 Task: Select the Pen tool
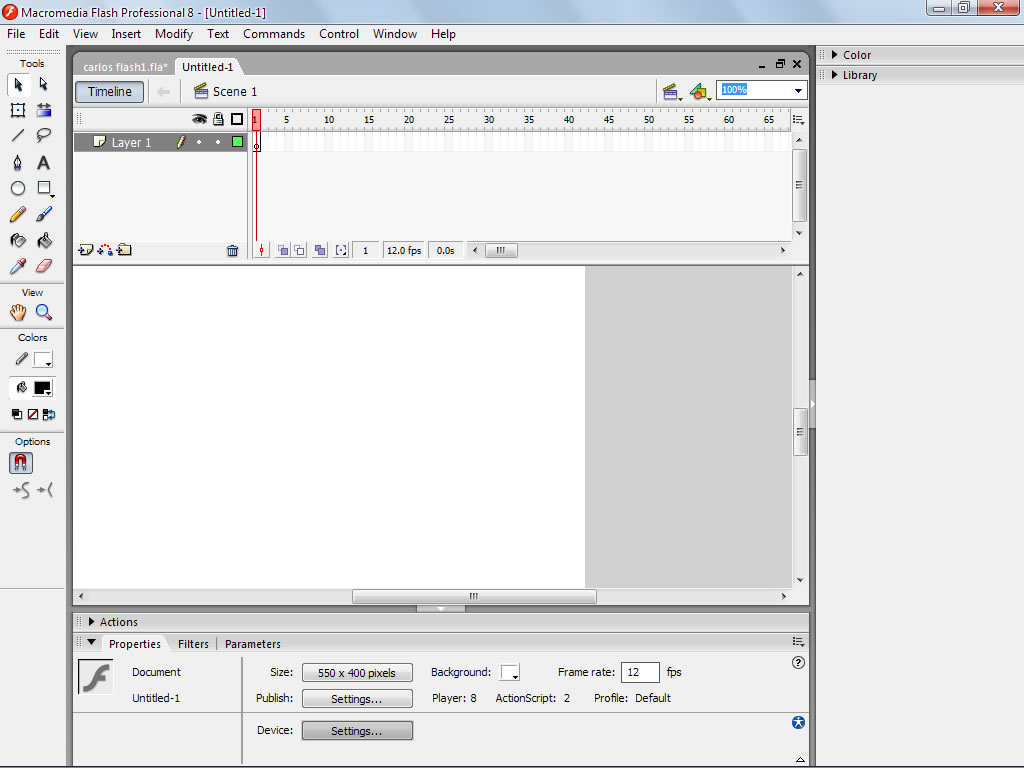[18, 162]
